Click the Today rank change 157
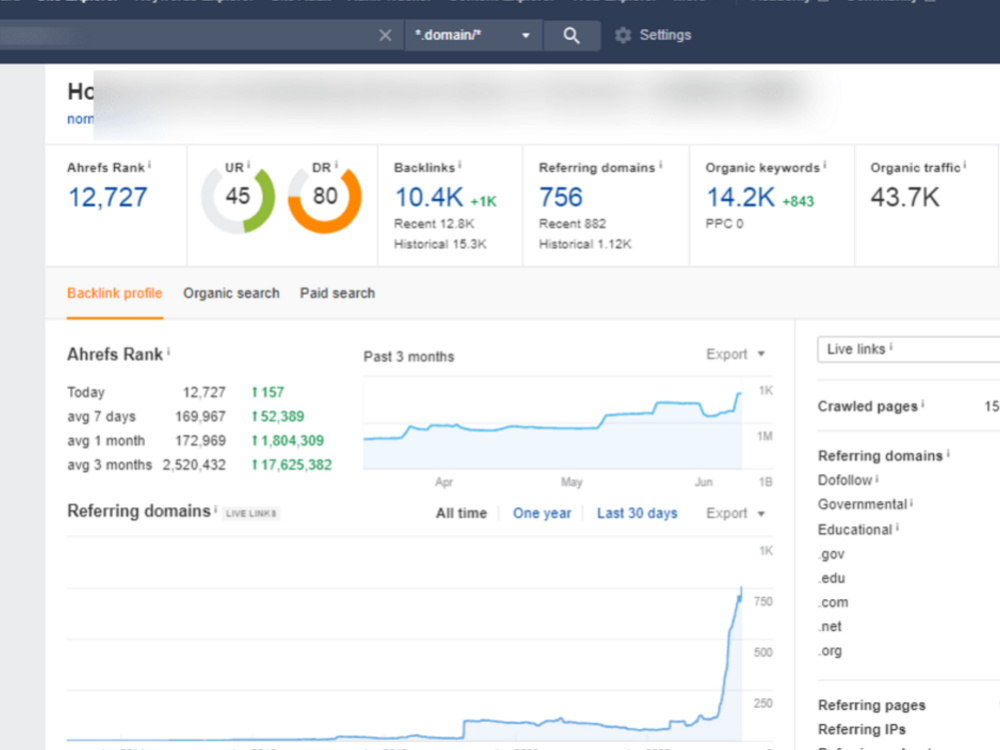Screen dimensions: 1000x750 tap(268, 392)
